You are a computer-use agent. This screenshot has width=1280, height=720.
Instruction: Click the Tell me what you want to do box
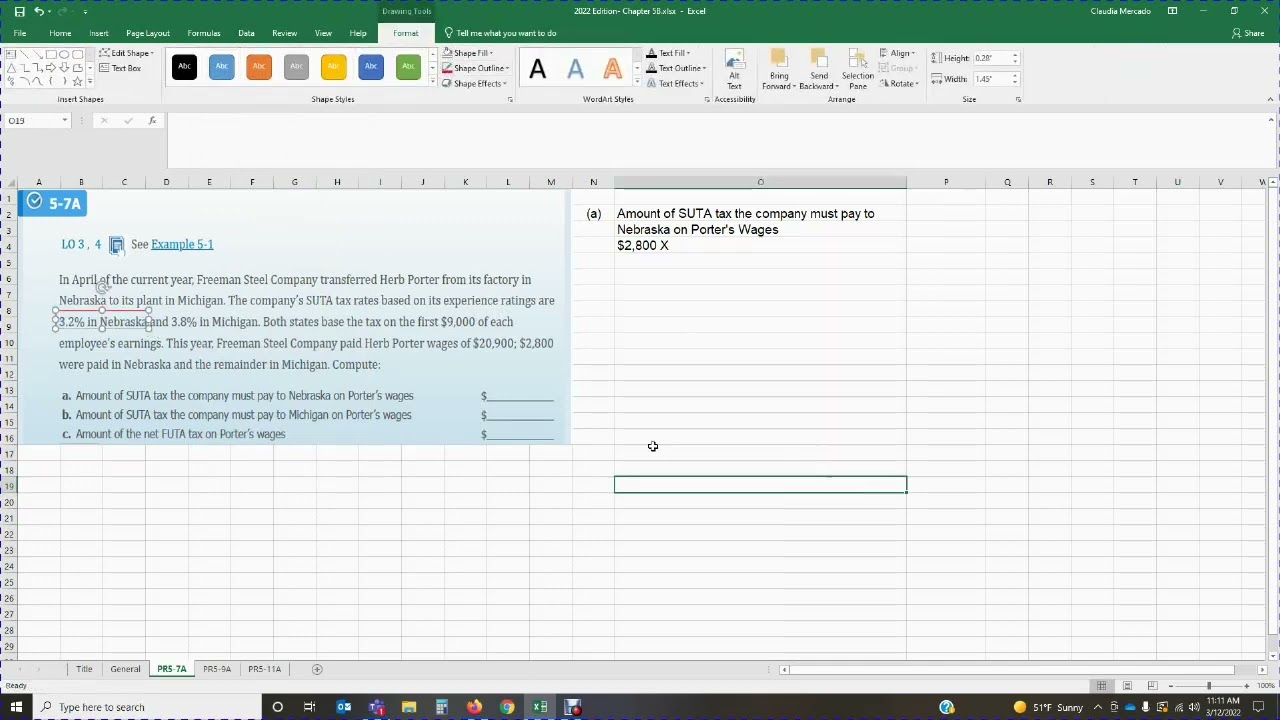[x=500, y=33]
